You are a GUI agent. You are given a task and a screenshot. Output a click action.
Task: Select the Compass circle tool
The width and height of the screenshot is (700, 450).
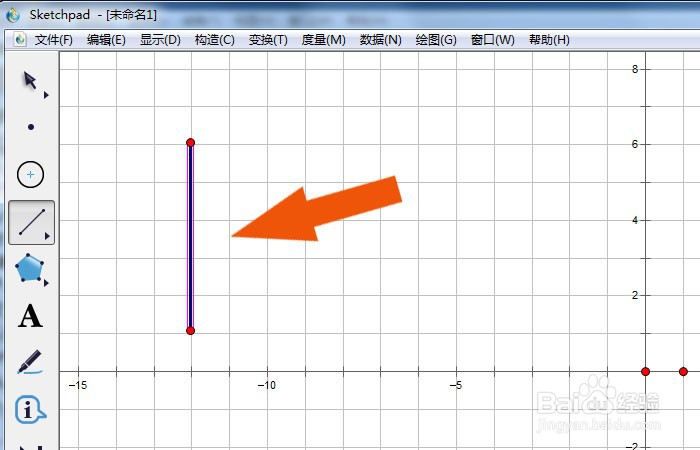tap(30, 175)
